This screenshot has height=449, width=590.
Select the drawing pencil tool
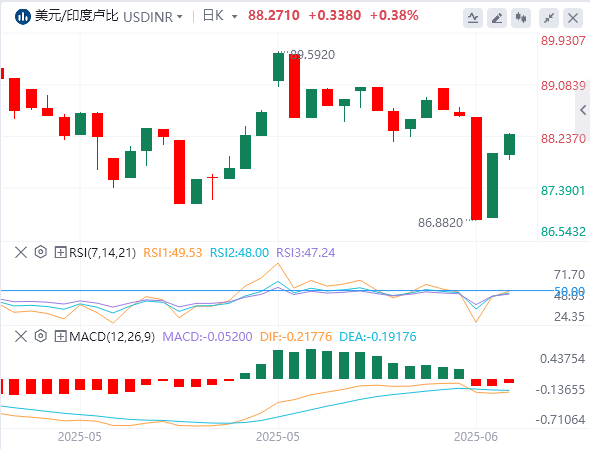pos(497,18)
